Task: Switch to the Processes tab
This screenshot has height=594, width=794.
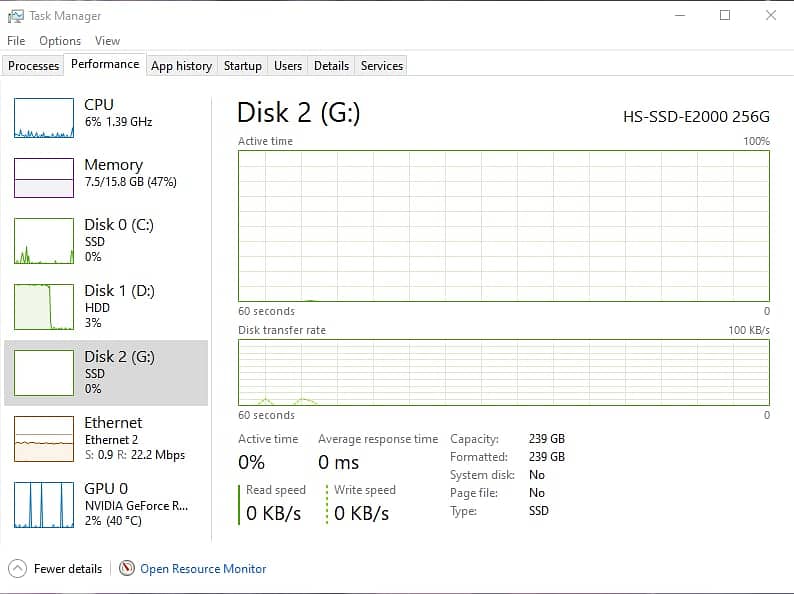Action: [x=33, y=66]
